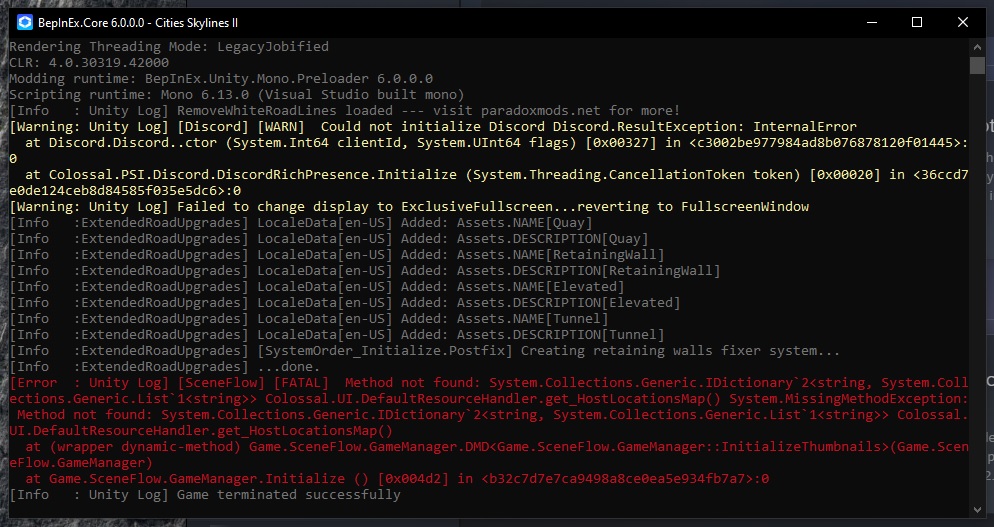Click the 'Failed to change display to ExclusiveFullscreen' warning

click(x=409, y=206)
